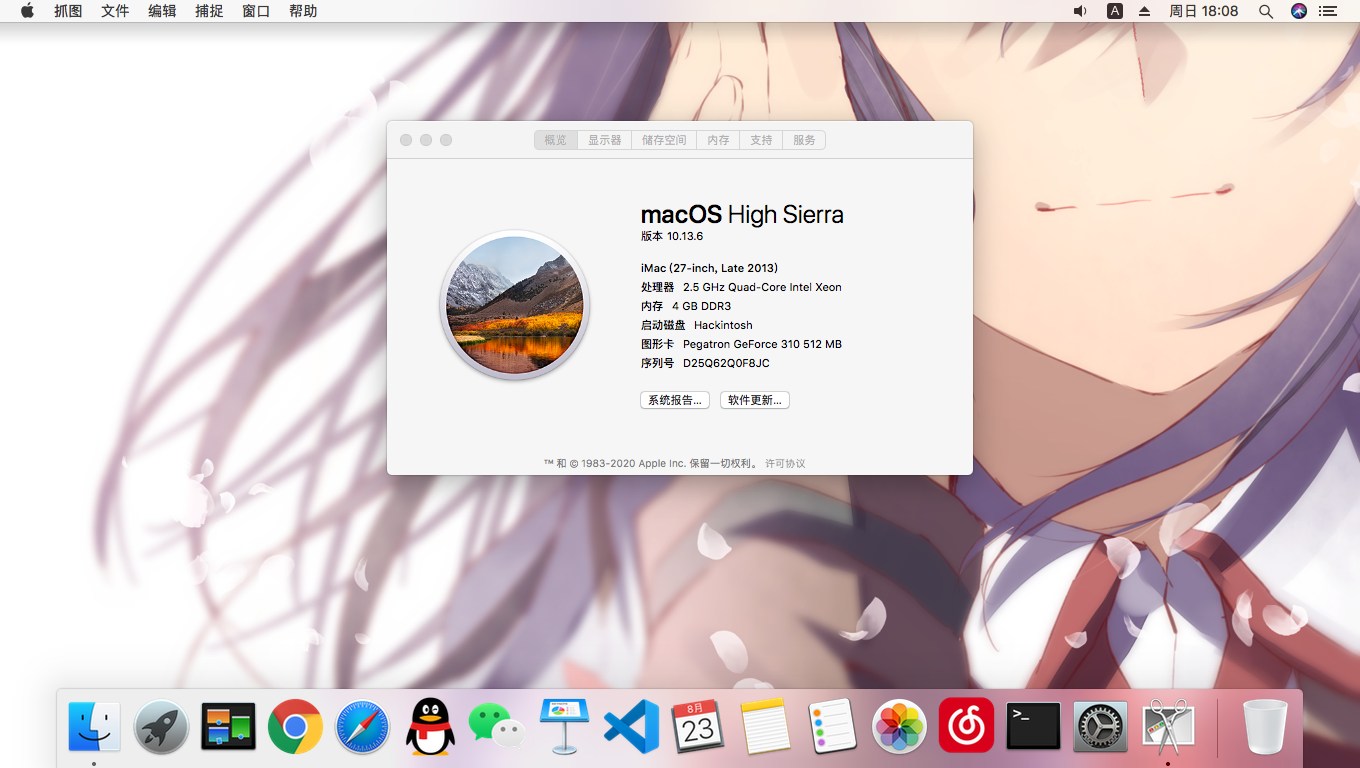Open the 捕捉 menu

pyautogui.click(x=209, y=11)
